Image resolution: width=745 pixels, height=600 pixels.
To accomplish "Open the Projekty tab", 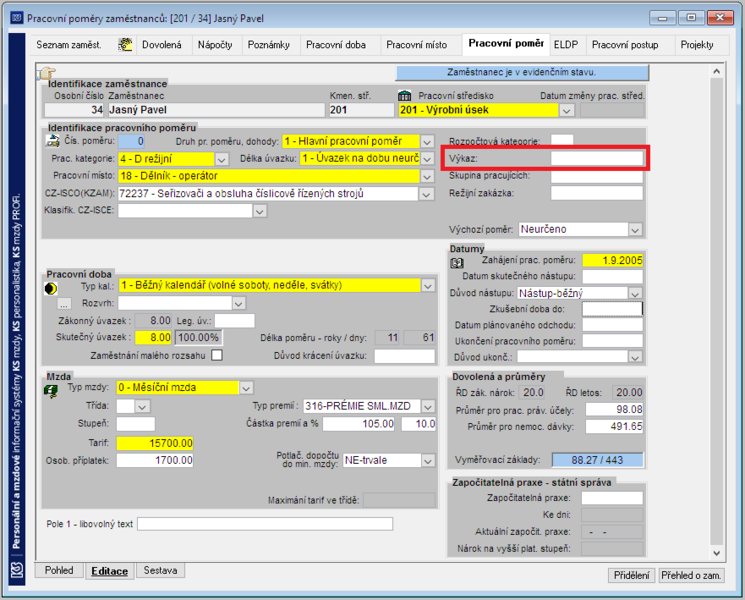I will [x=697, y=45].
